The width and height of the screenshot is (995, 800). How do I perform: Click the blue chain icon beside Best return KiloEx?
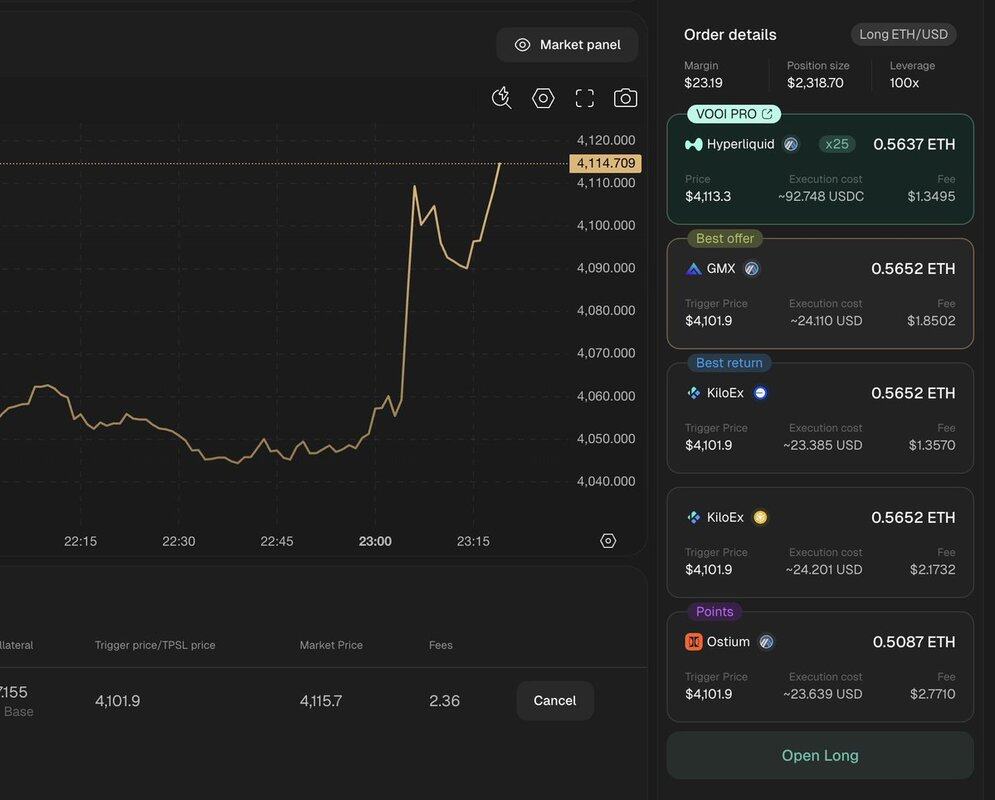click(x=760, y=393)
